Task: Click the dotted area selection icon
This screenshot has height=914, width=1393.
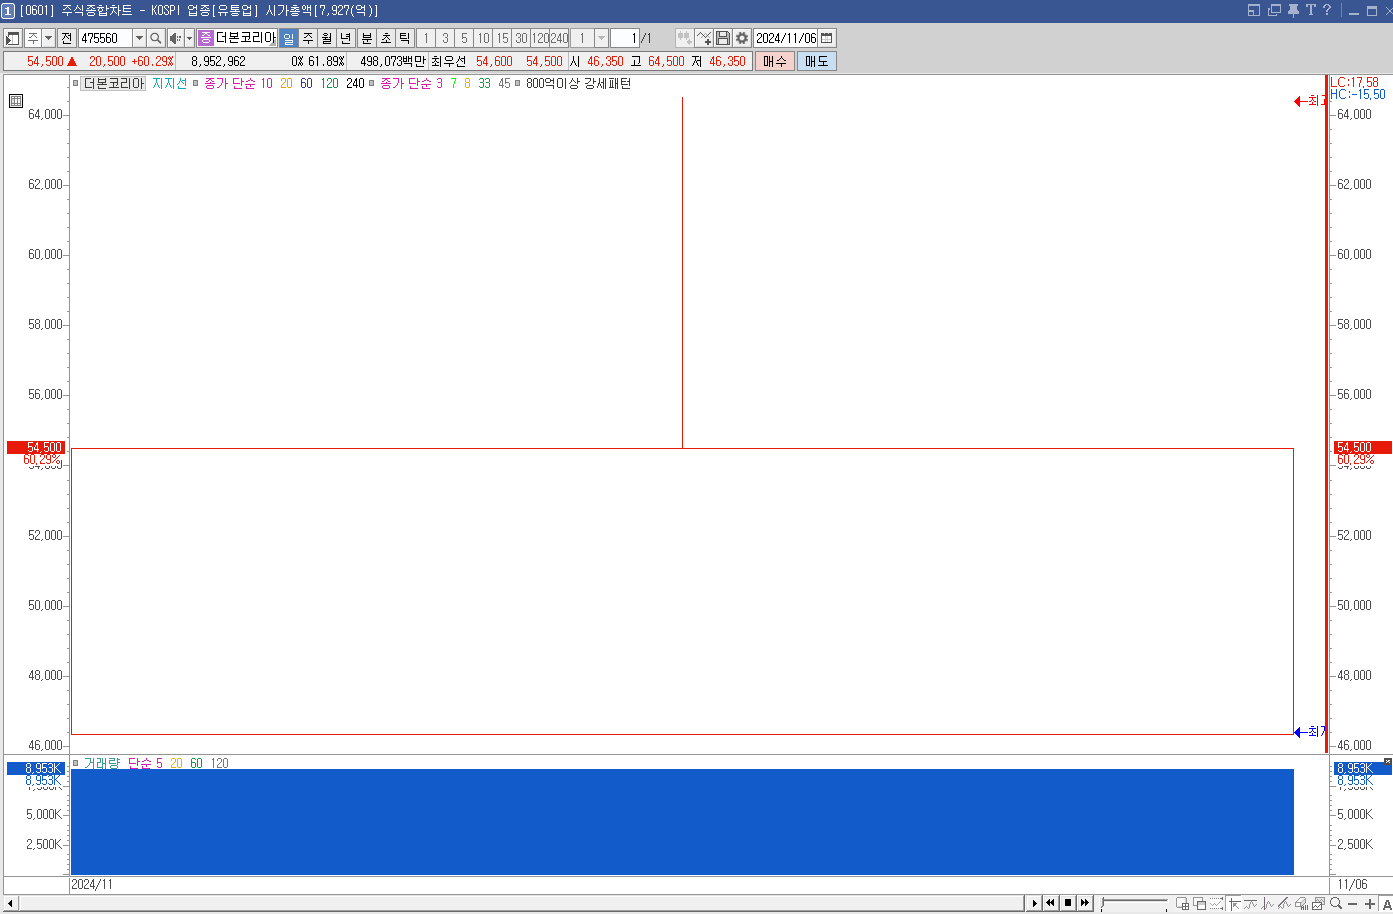Action: pyautogui.click(x=1216, y=904)
